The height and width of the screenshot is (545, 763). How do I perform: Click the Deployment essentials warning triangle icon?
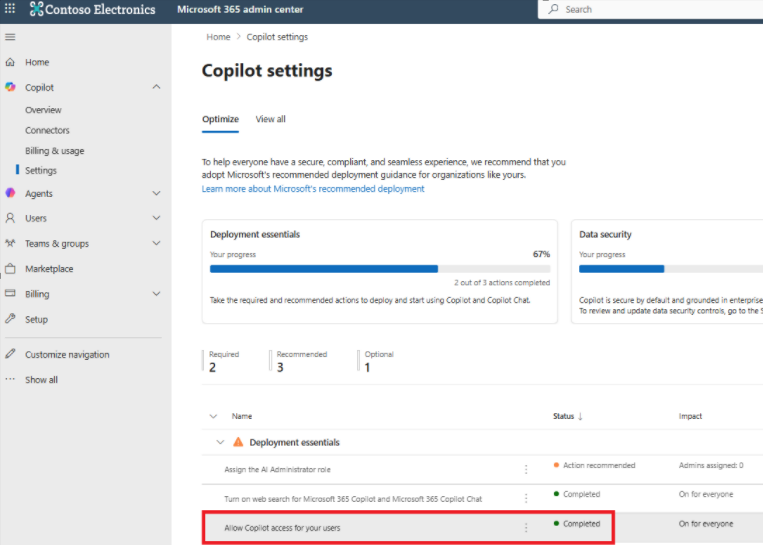[x=238, y=442]
